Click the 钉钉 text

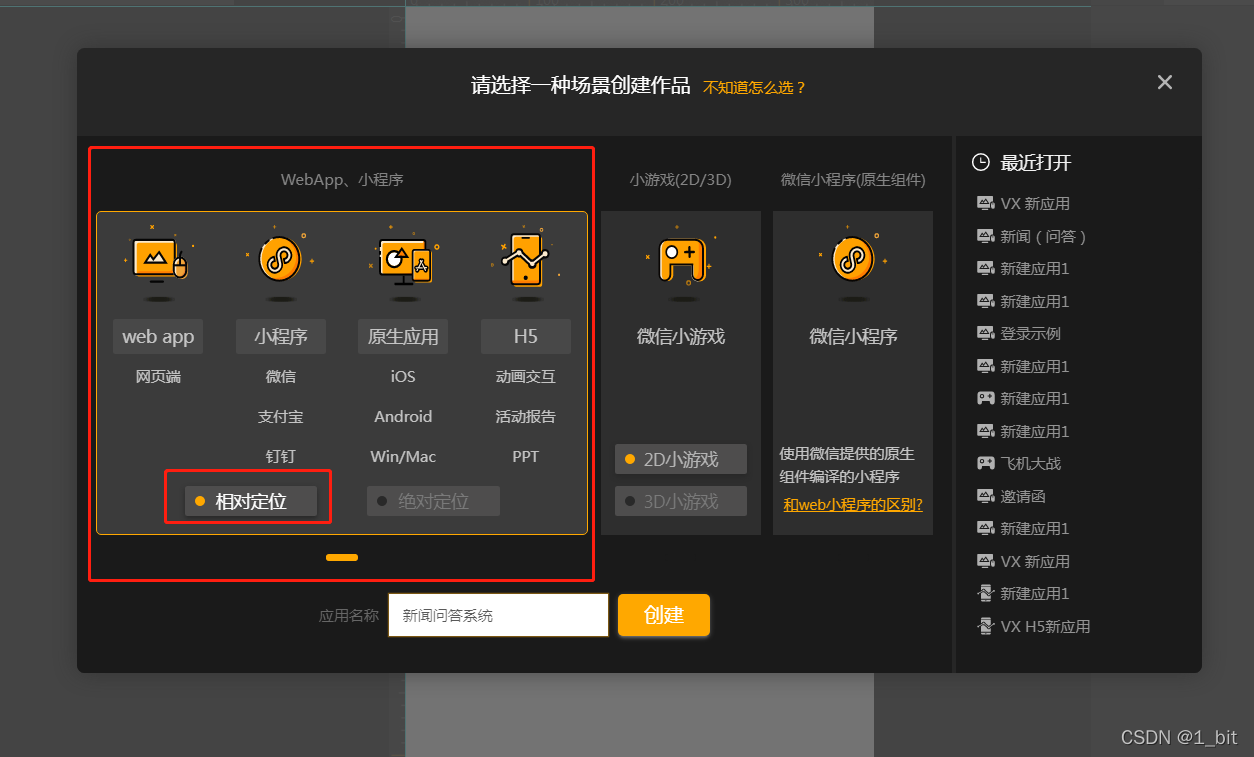pyautogui.click(x=281, y=457)
